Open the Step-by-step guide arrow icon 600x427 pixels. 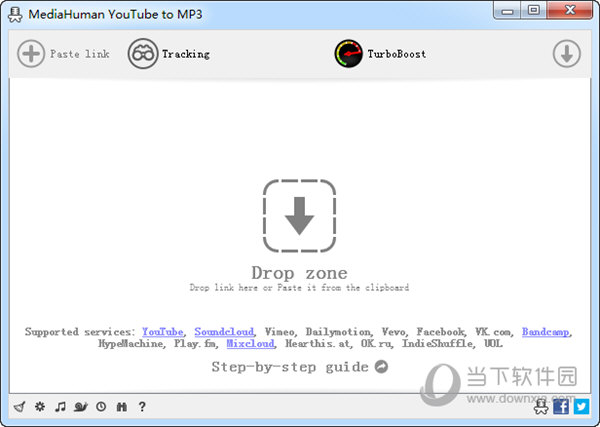click(381, 367)
